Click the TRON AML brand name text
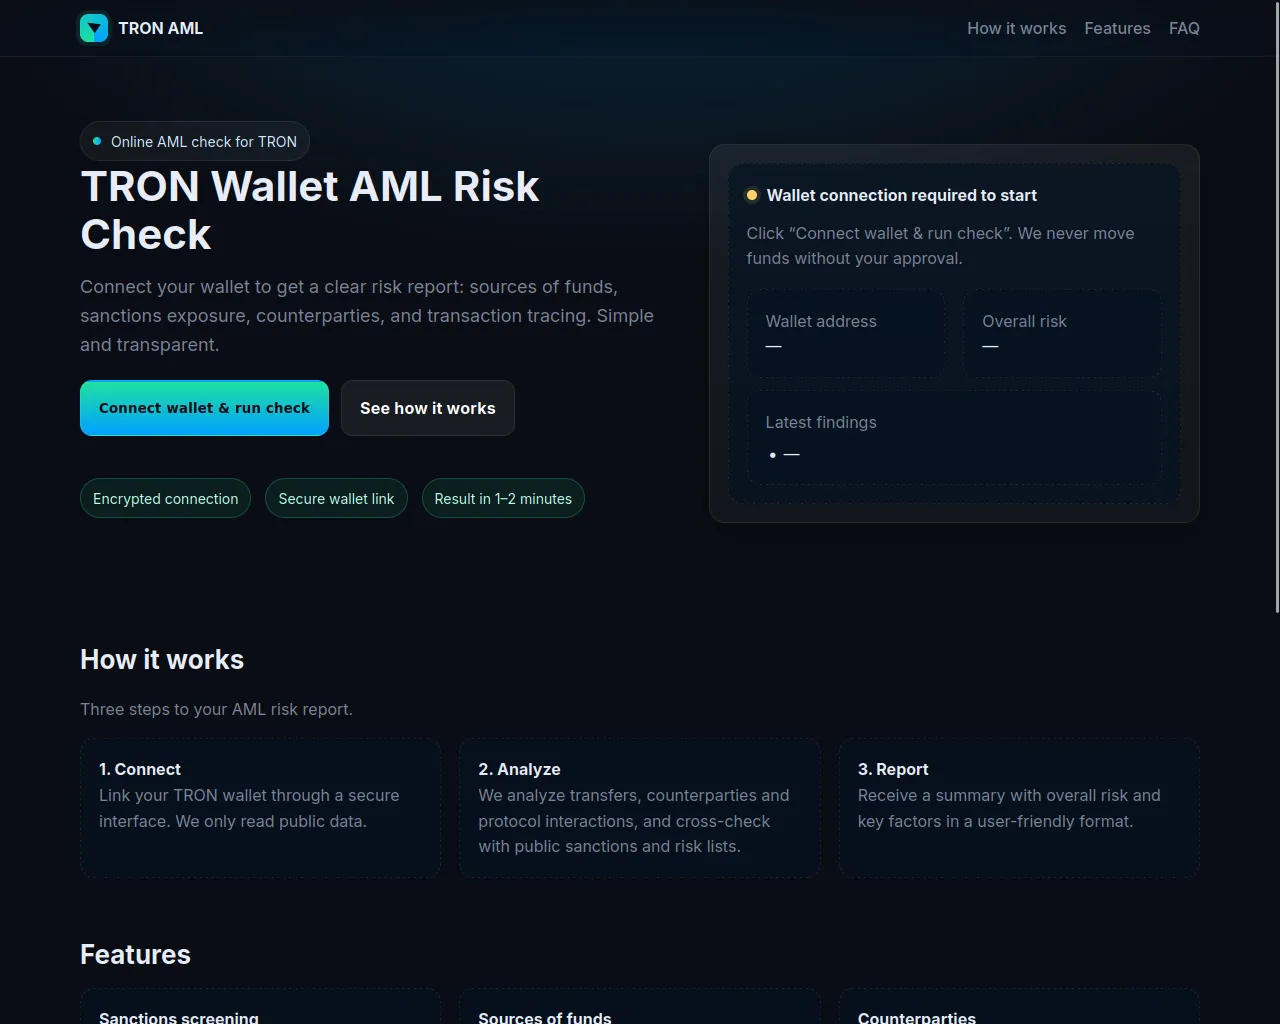 point(160,28)
